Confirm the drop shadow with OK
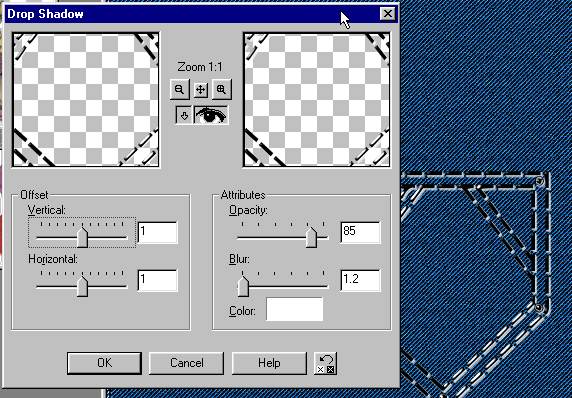Image resolution: width=572 pixels, height=398 pixels. 104,363
